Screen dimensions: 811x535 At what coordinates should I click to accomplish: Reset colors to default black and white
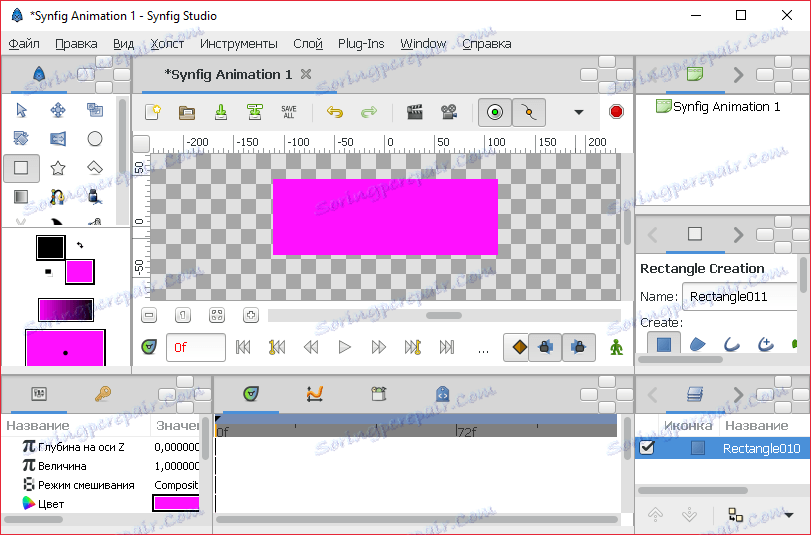point(48,272)
